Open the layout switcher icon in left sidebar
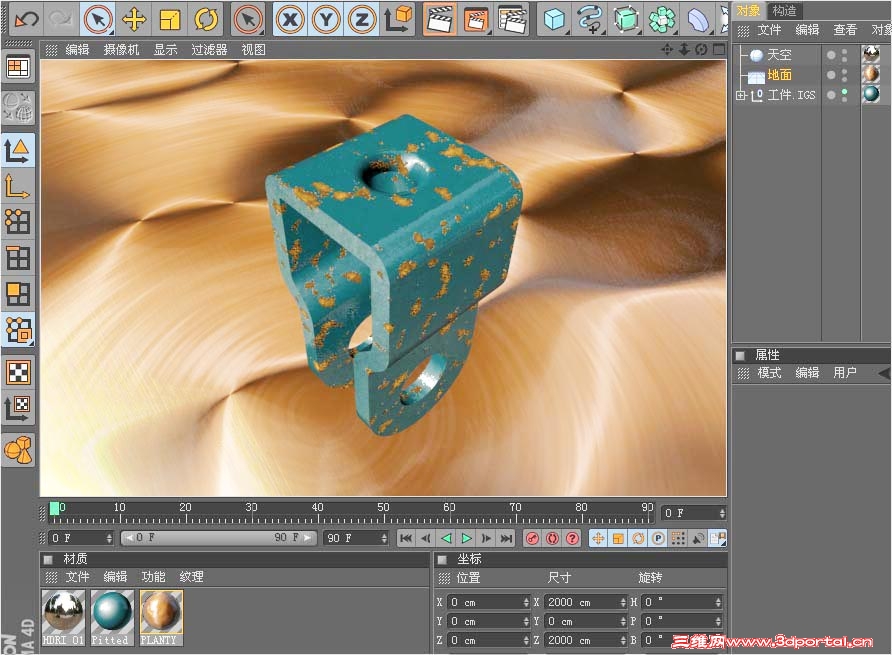The image size is (892, 655). (x=18, y=68)
